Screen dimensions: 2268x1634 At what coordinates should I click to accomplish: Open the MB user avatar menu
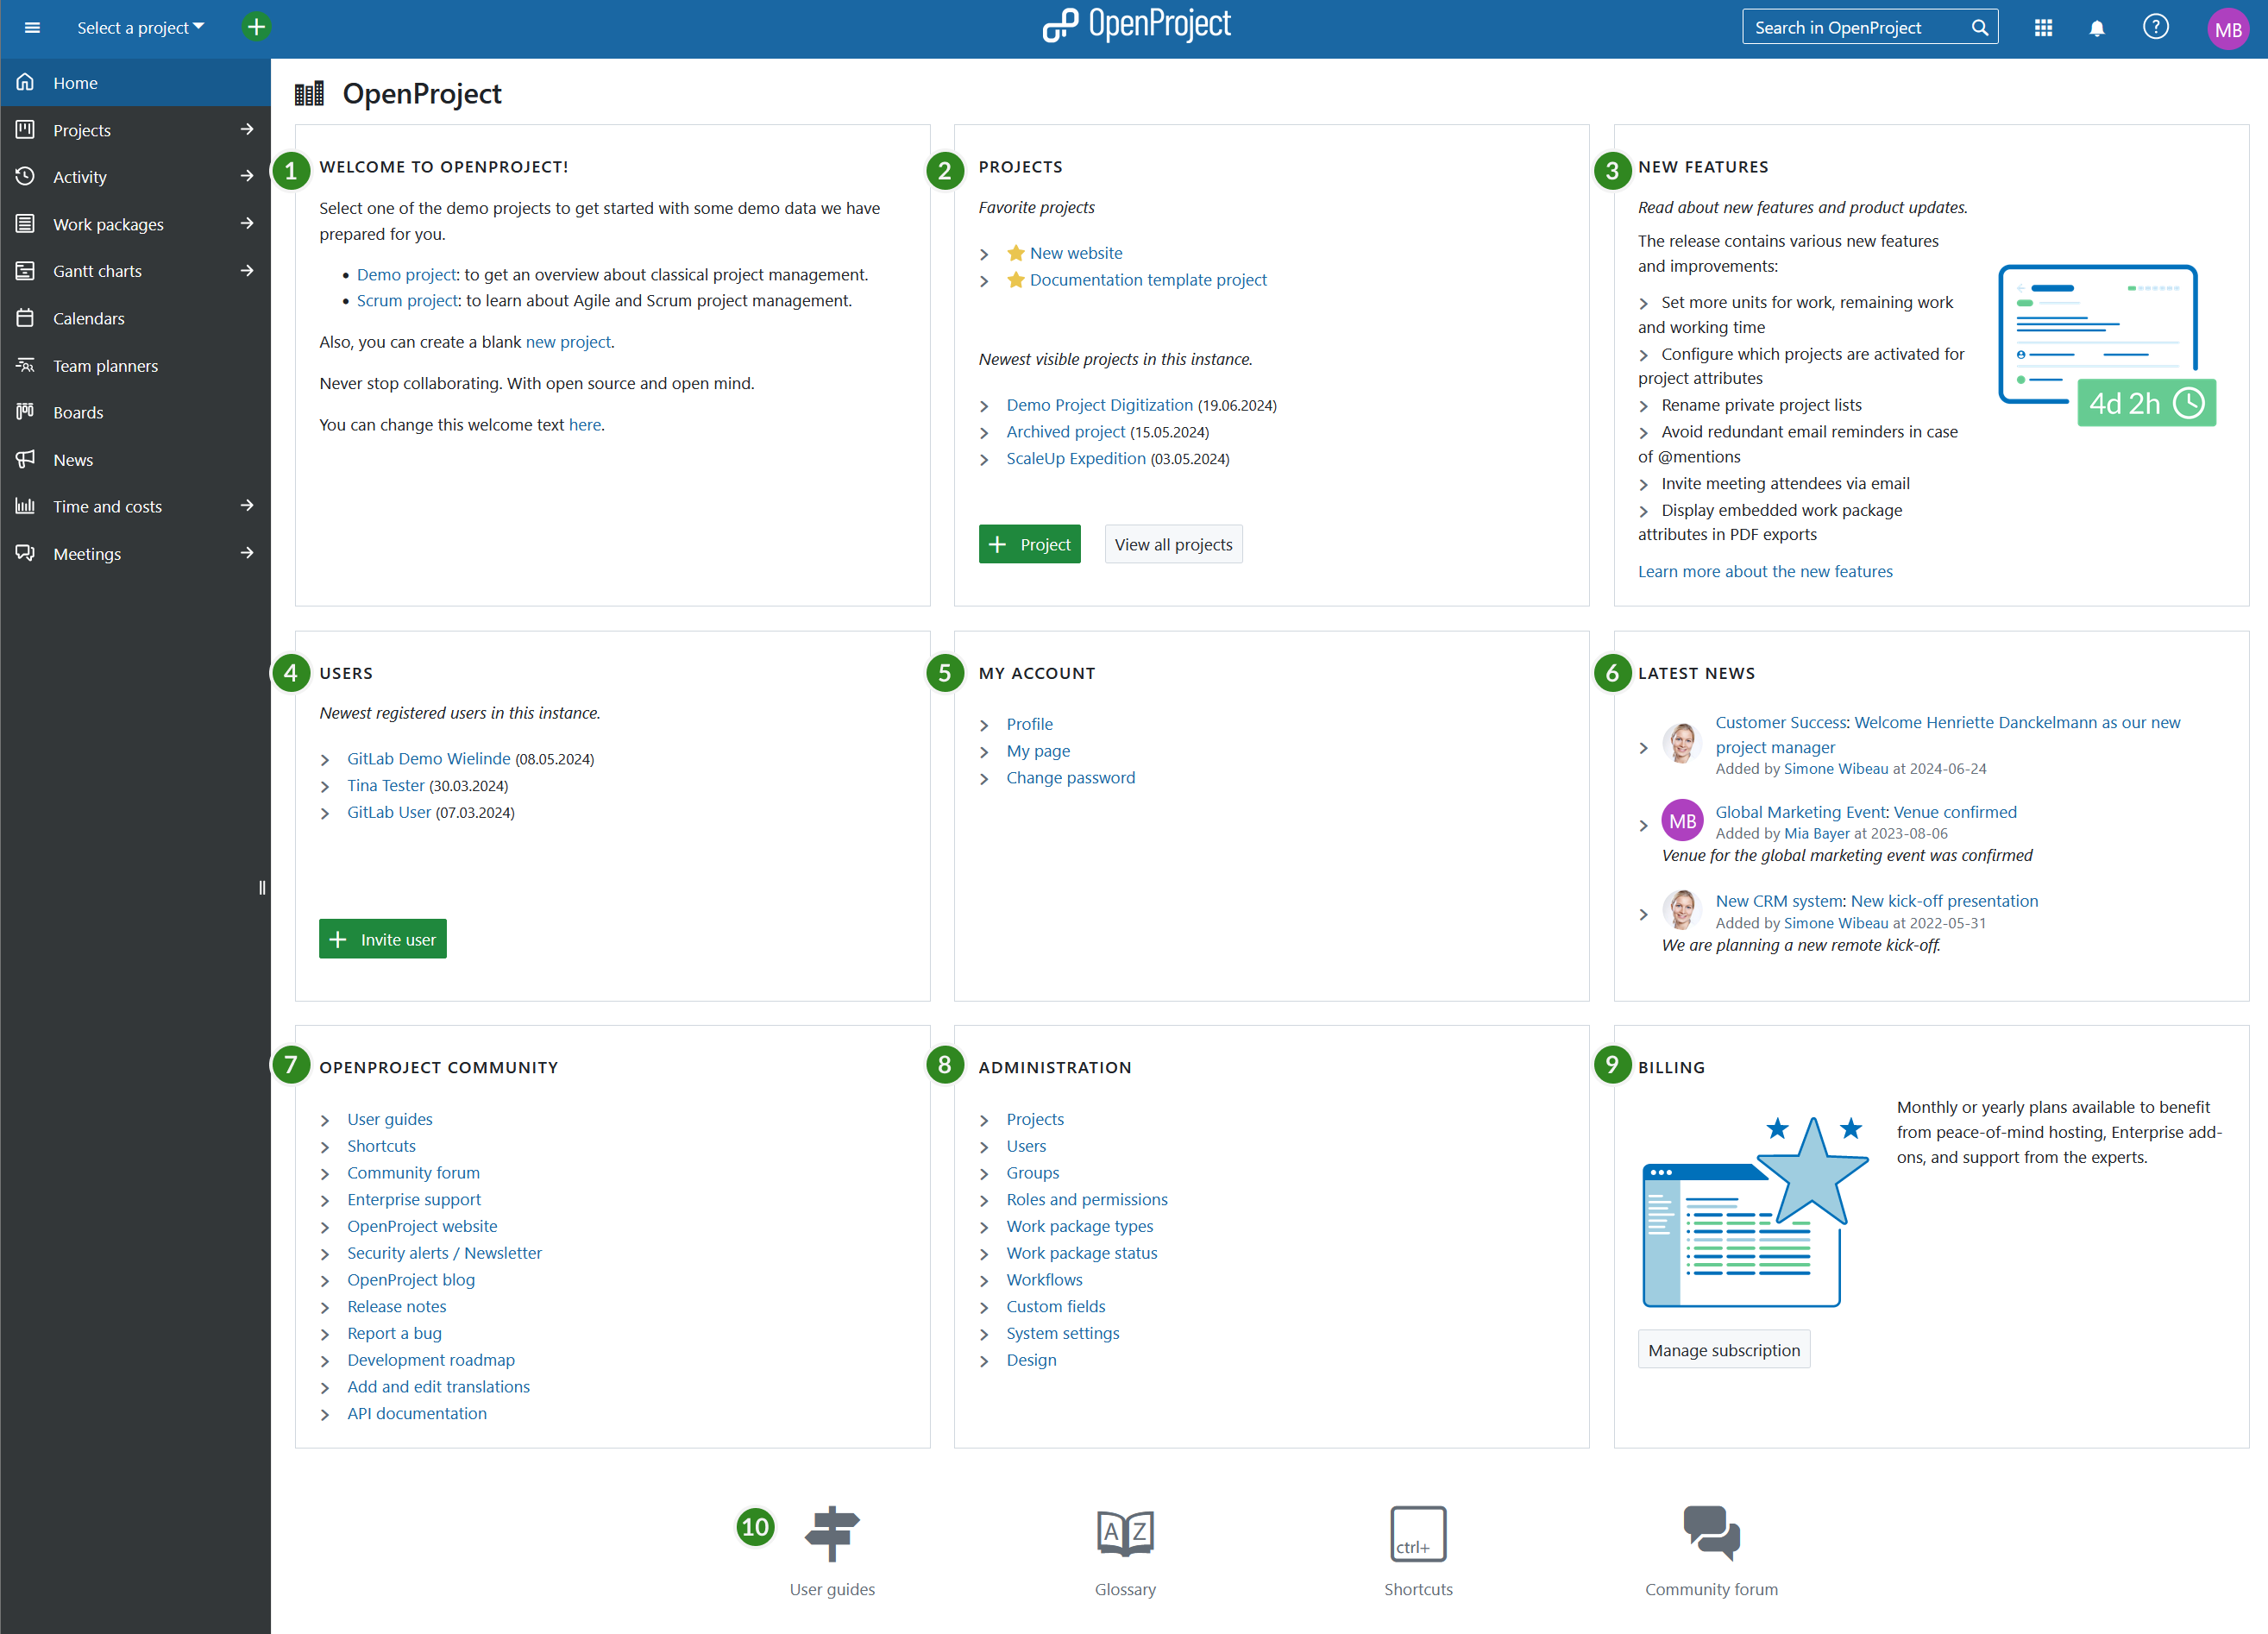click(x=2227, y=29)
